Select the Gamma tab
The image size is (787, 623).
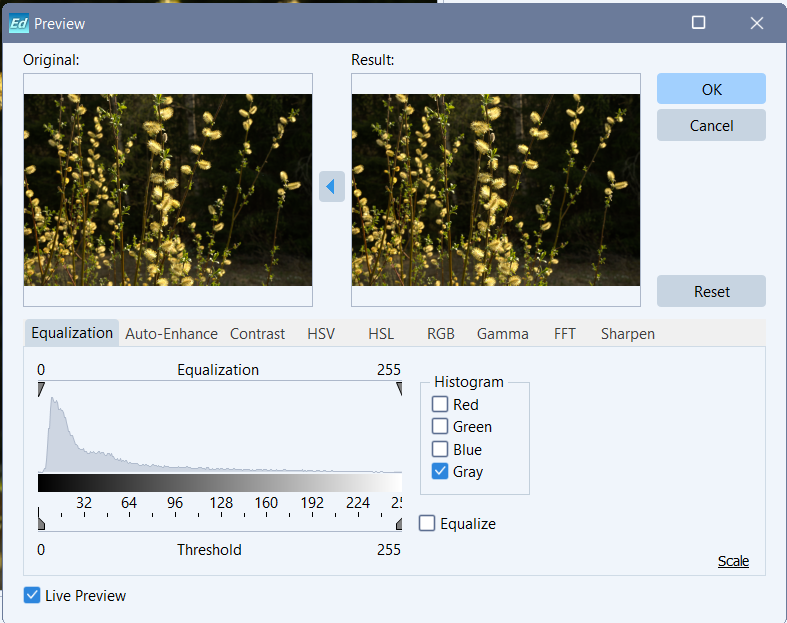click(502, 334)
